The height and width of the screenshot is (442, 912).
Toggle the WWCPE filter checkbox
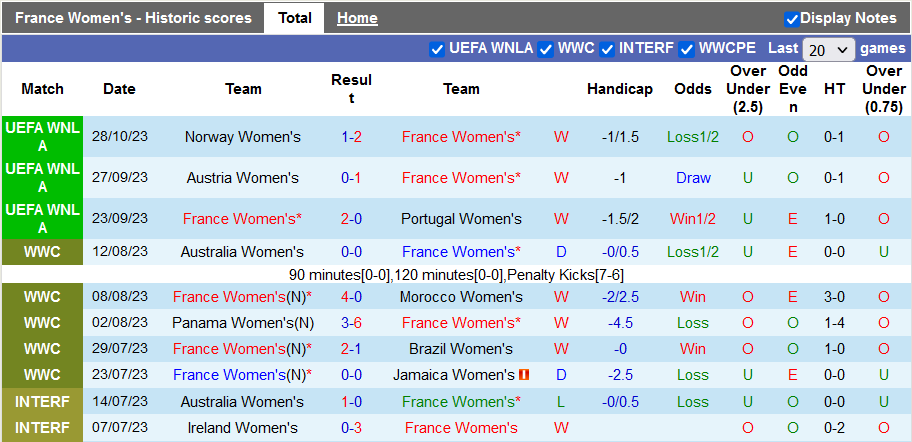687,48
